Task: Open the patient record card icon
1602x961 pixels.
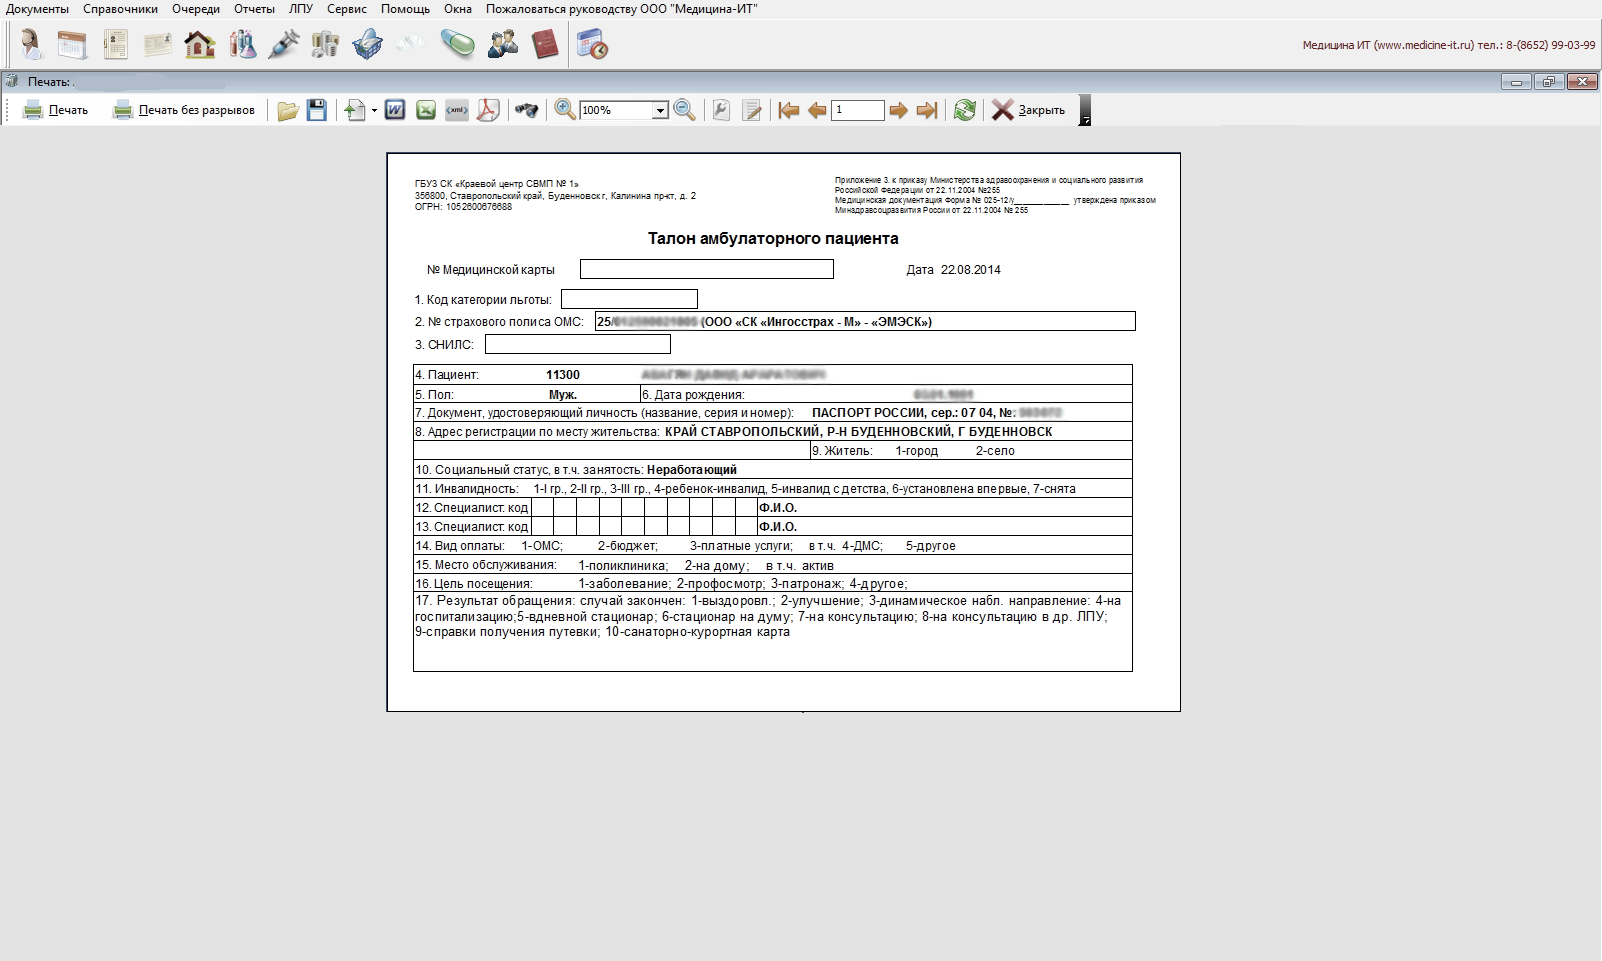Action: pos(115,44)
